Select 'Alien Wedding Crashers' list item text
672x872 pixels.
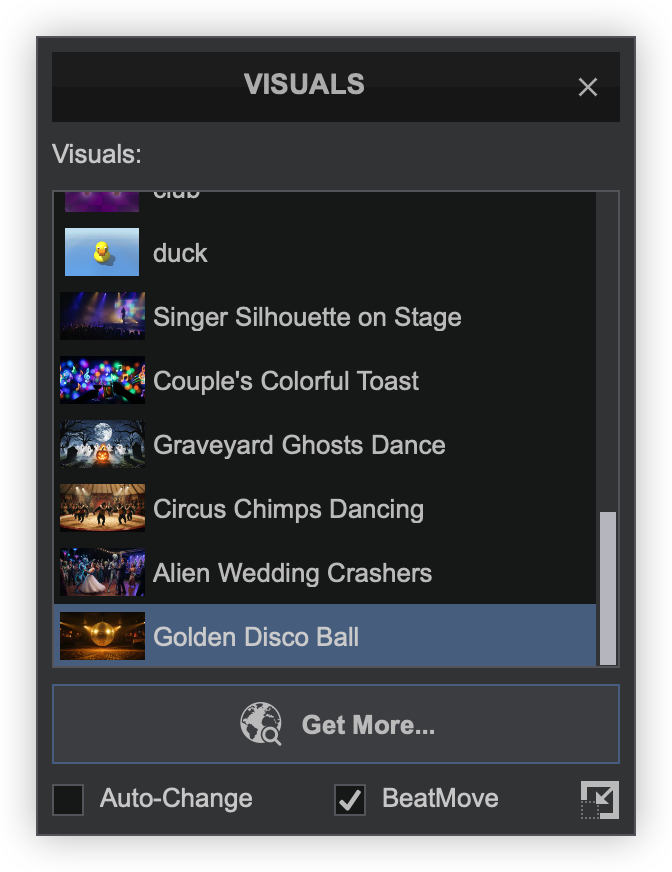(292, 573)
